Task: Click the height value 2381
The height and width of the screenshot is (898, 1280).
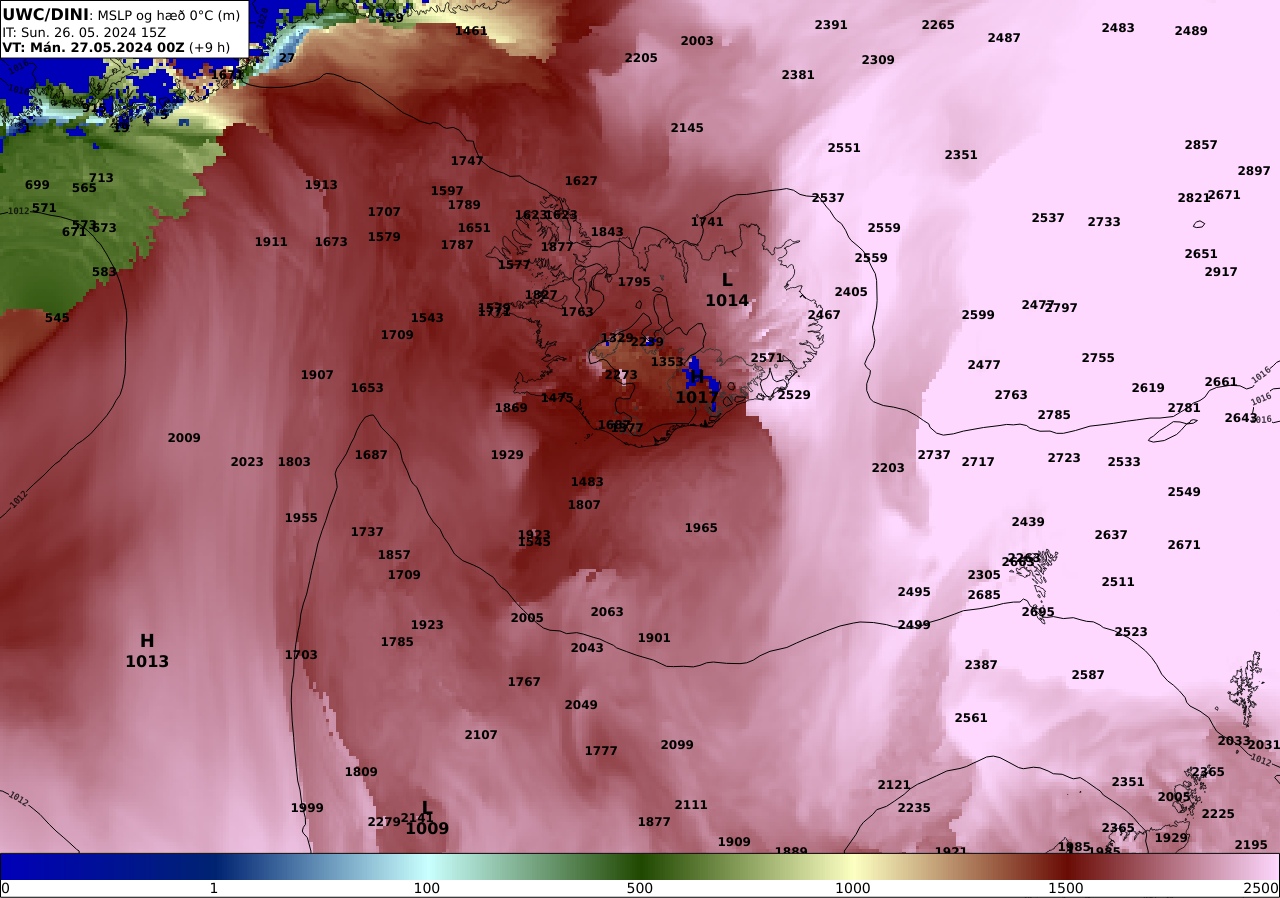Action: pos(798,75)
